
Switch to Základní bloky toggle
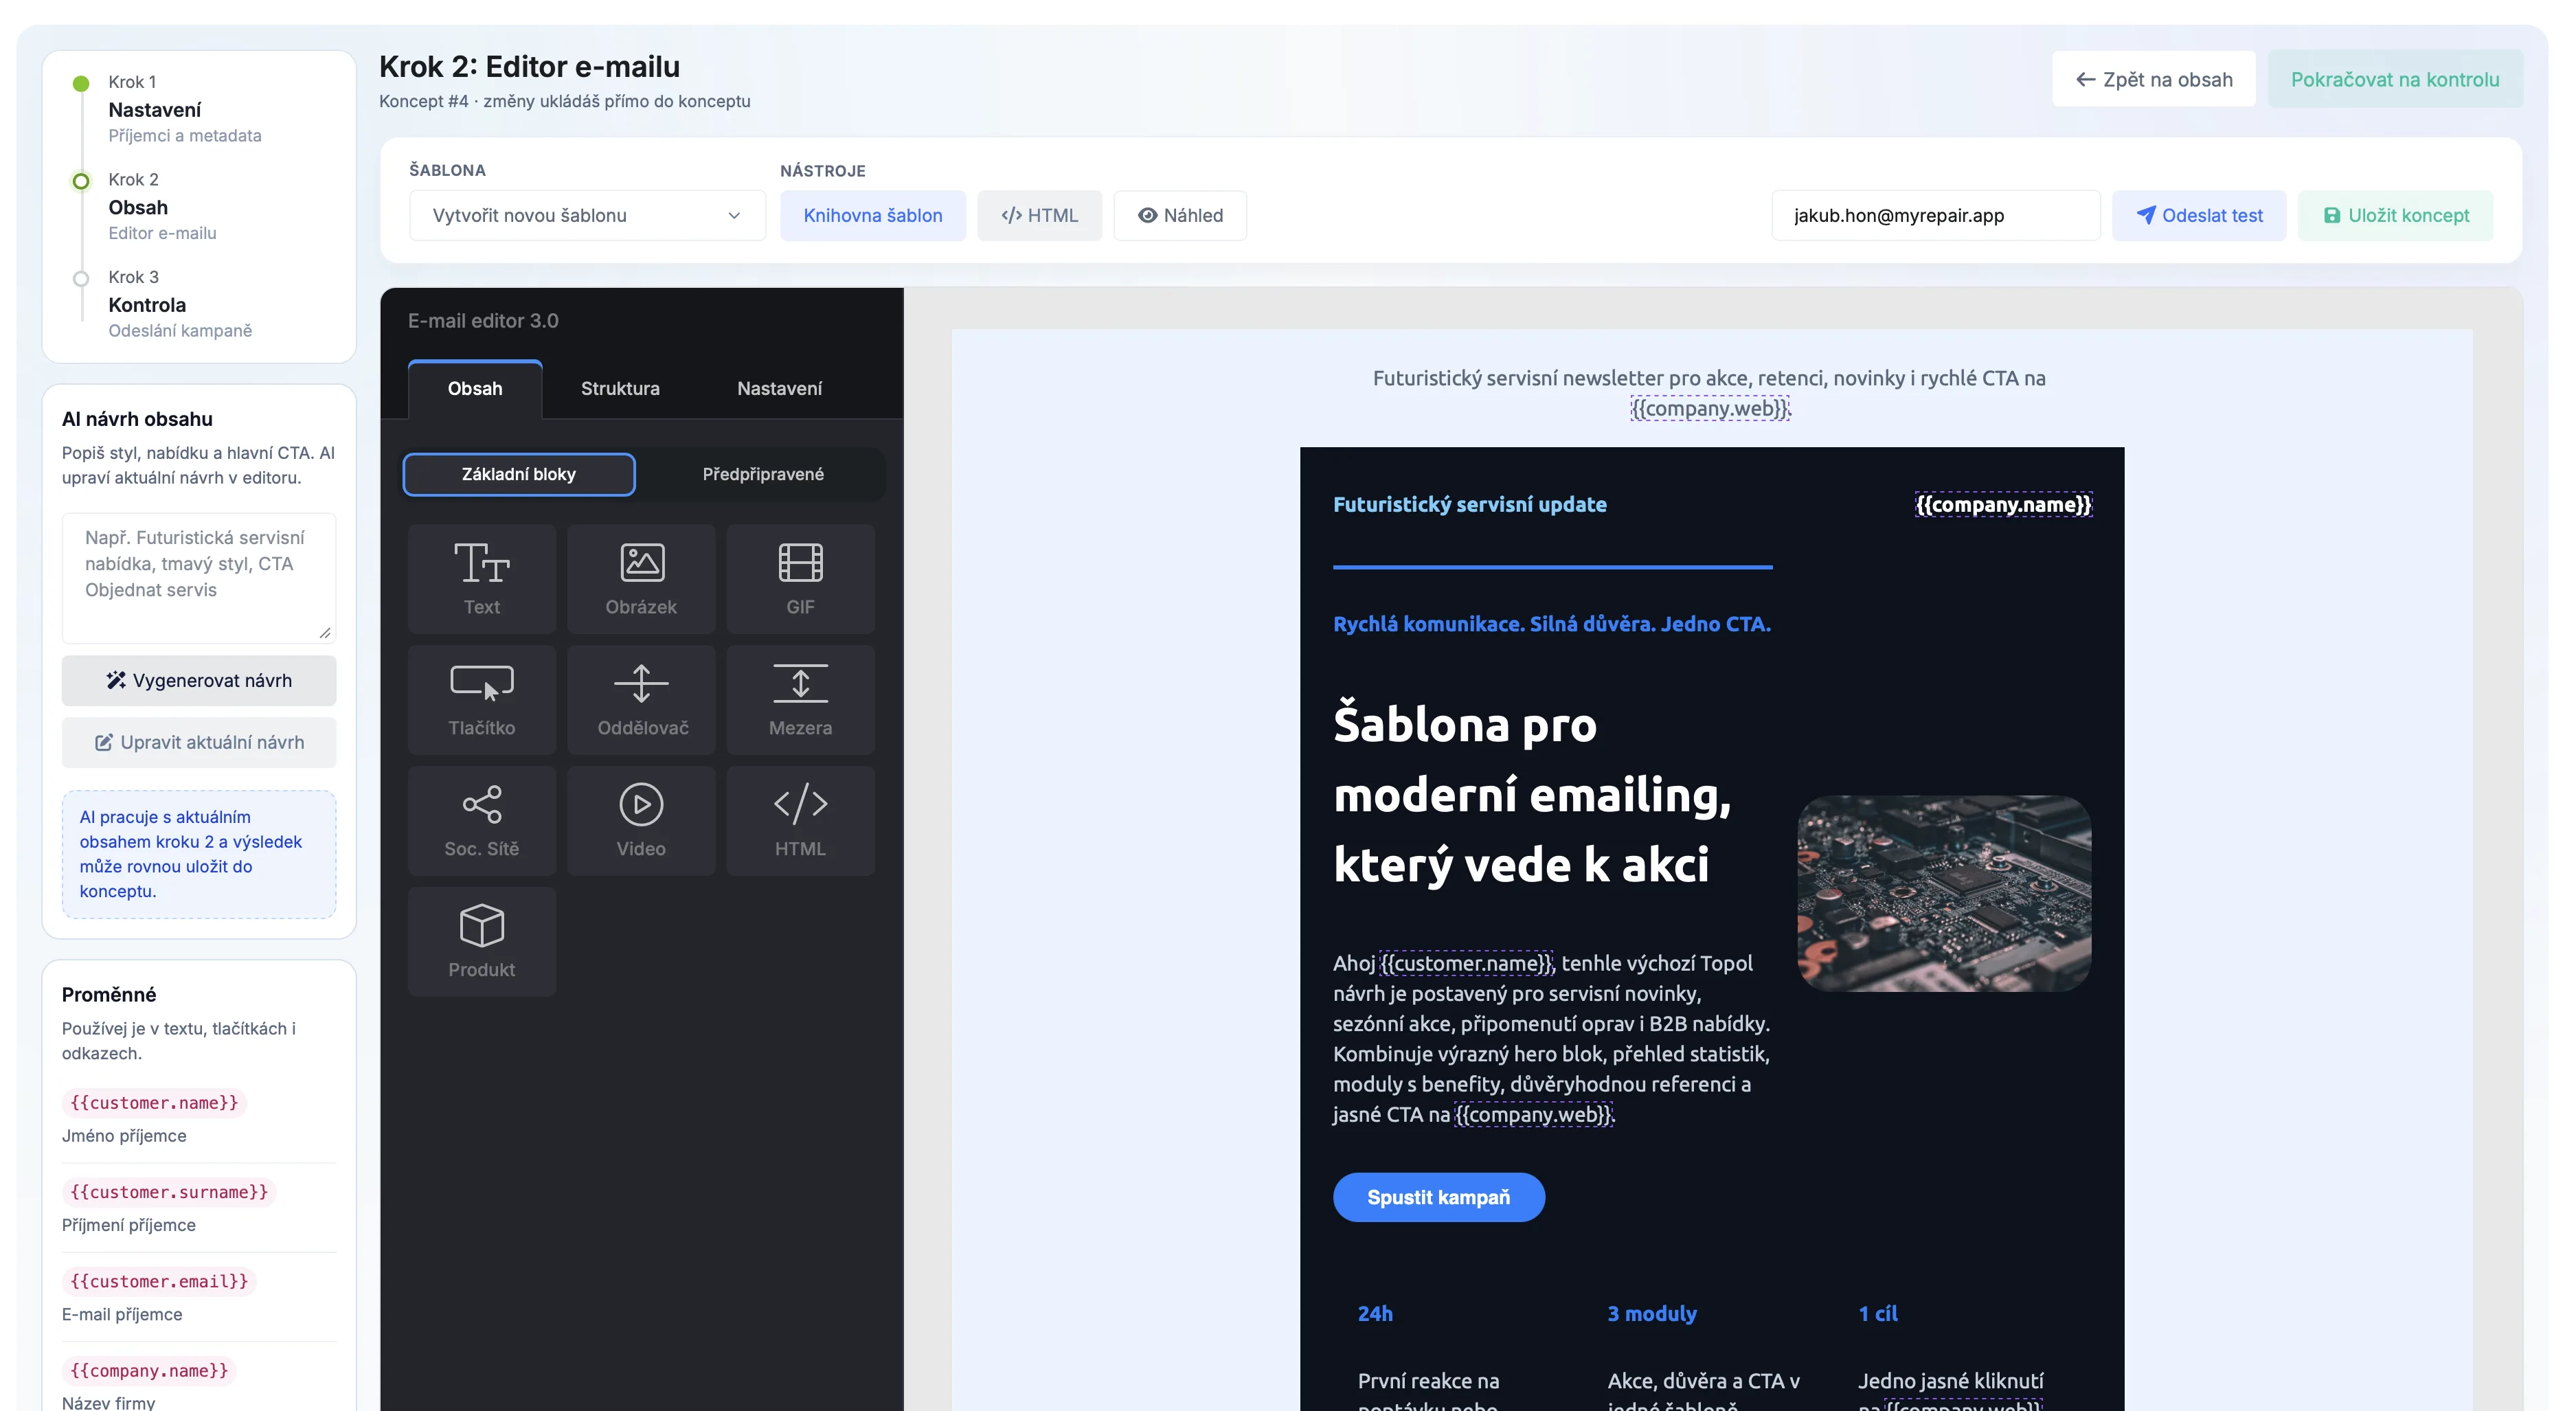tap(518, 474)
